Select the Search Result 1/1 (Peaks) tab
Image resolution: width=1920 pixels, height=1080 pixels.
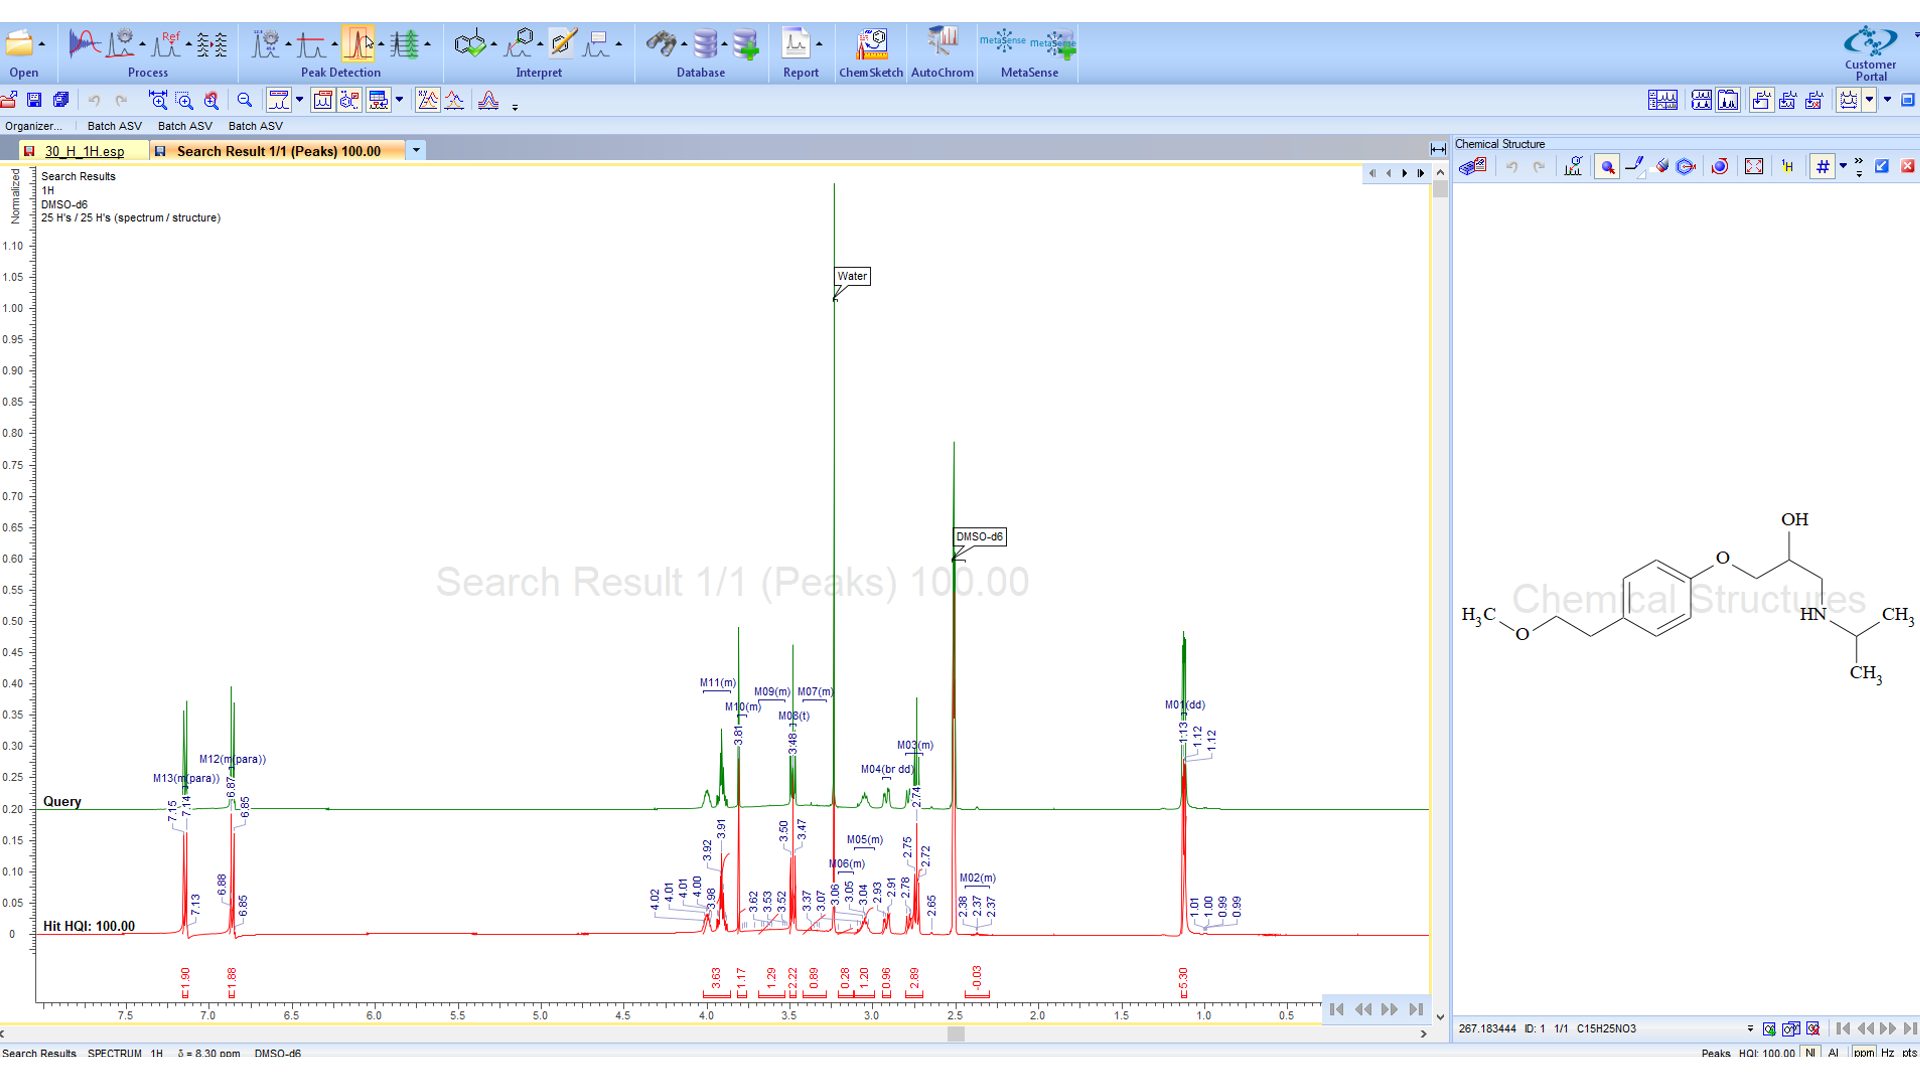pos(278,151)
